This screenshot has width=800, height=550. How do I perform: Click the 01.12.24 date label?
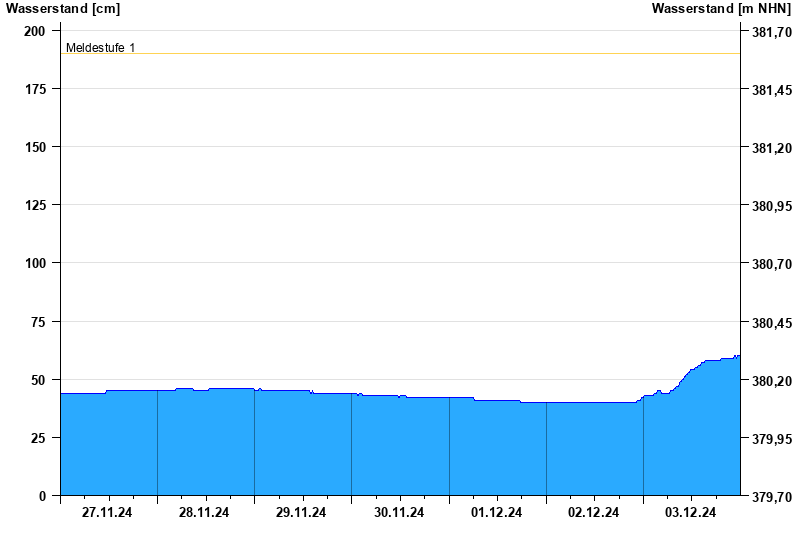[497, 513]
